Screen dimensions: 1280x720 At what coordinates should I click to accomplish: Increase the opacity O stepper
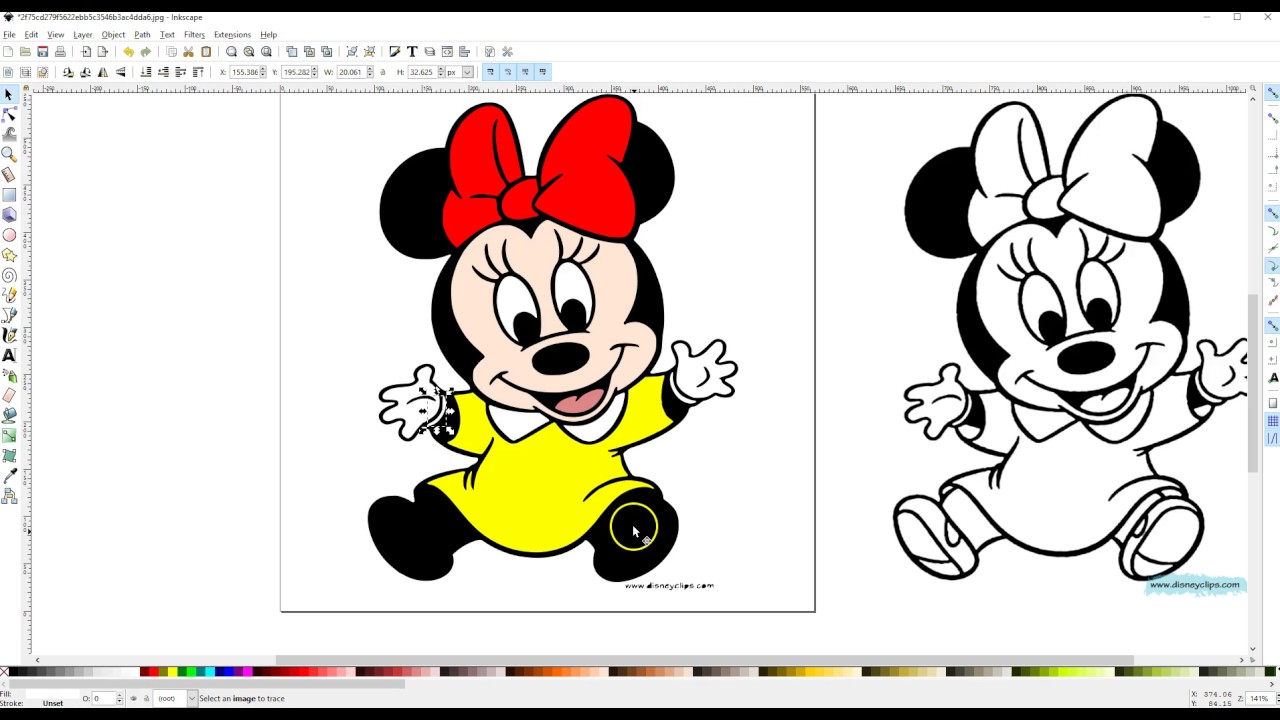[x=121, y=695]
